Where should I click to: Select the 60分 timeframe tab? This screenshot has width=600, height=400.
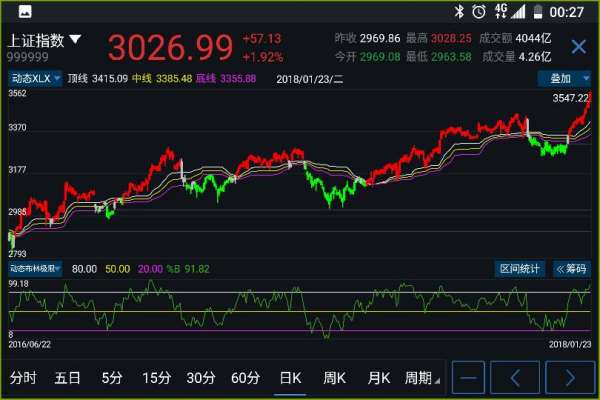pos(245,378)
